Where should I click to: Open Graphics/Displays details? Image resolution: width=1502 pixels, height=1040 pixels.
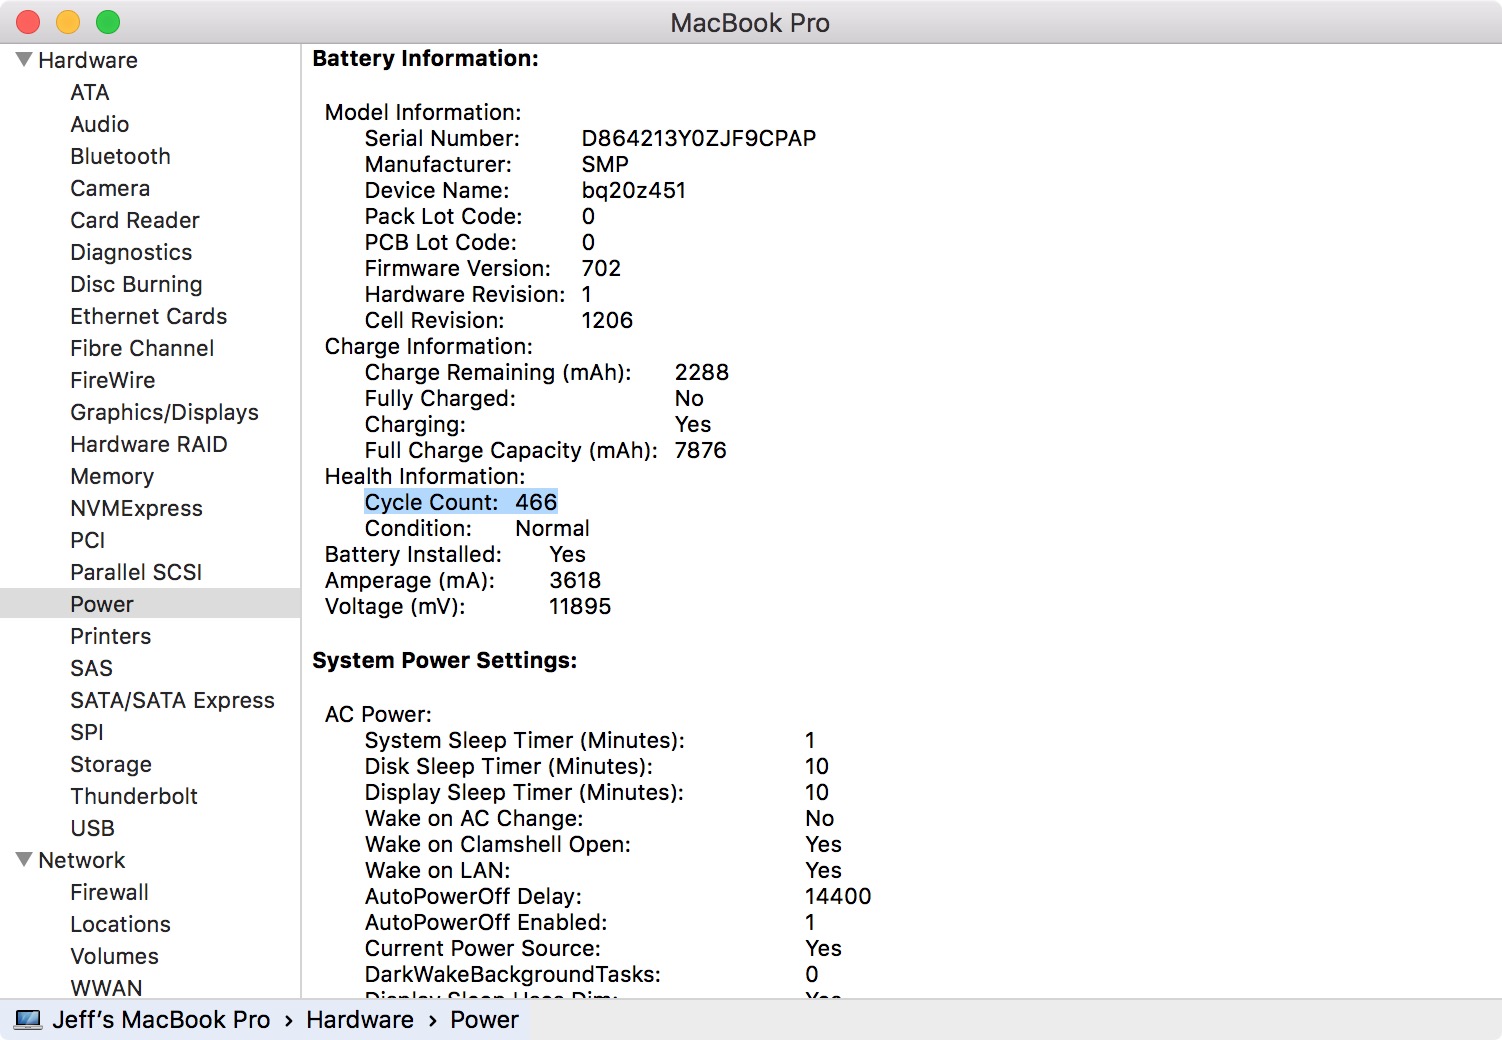(x=165, y=412)
